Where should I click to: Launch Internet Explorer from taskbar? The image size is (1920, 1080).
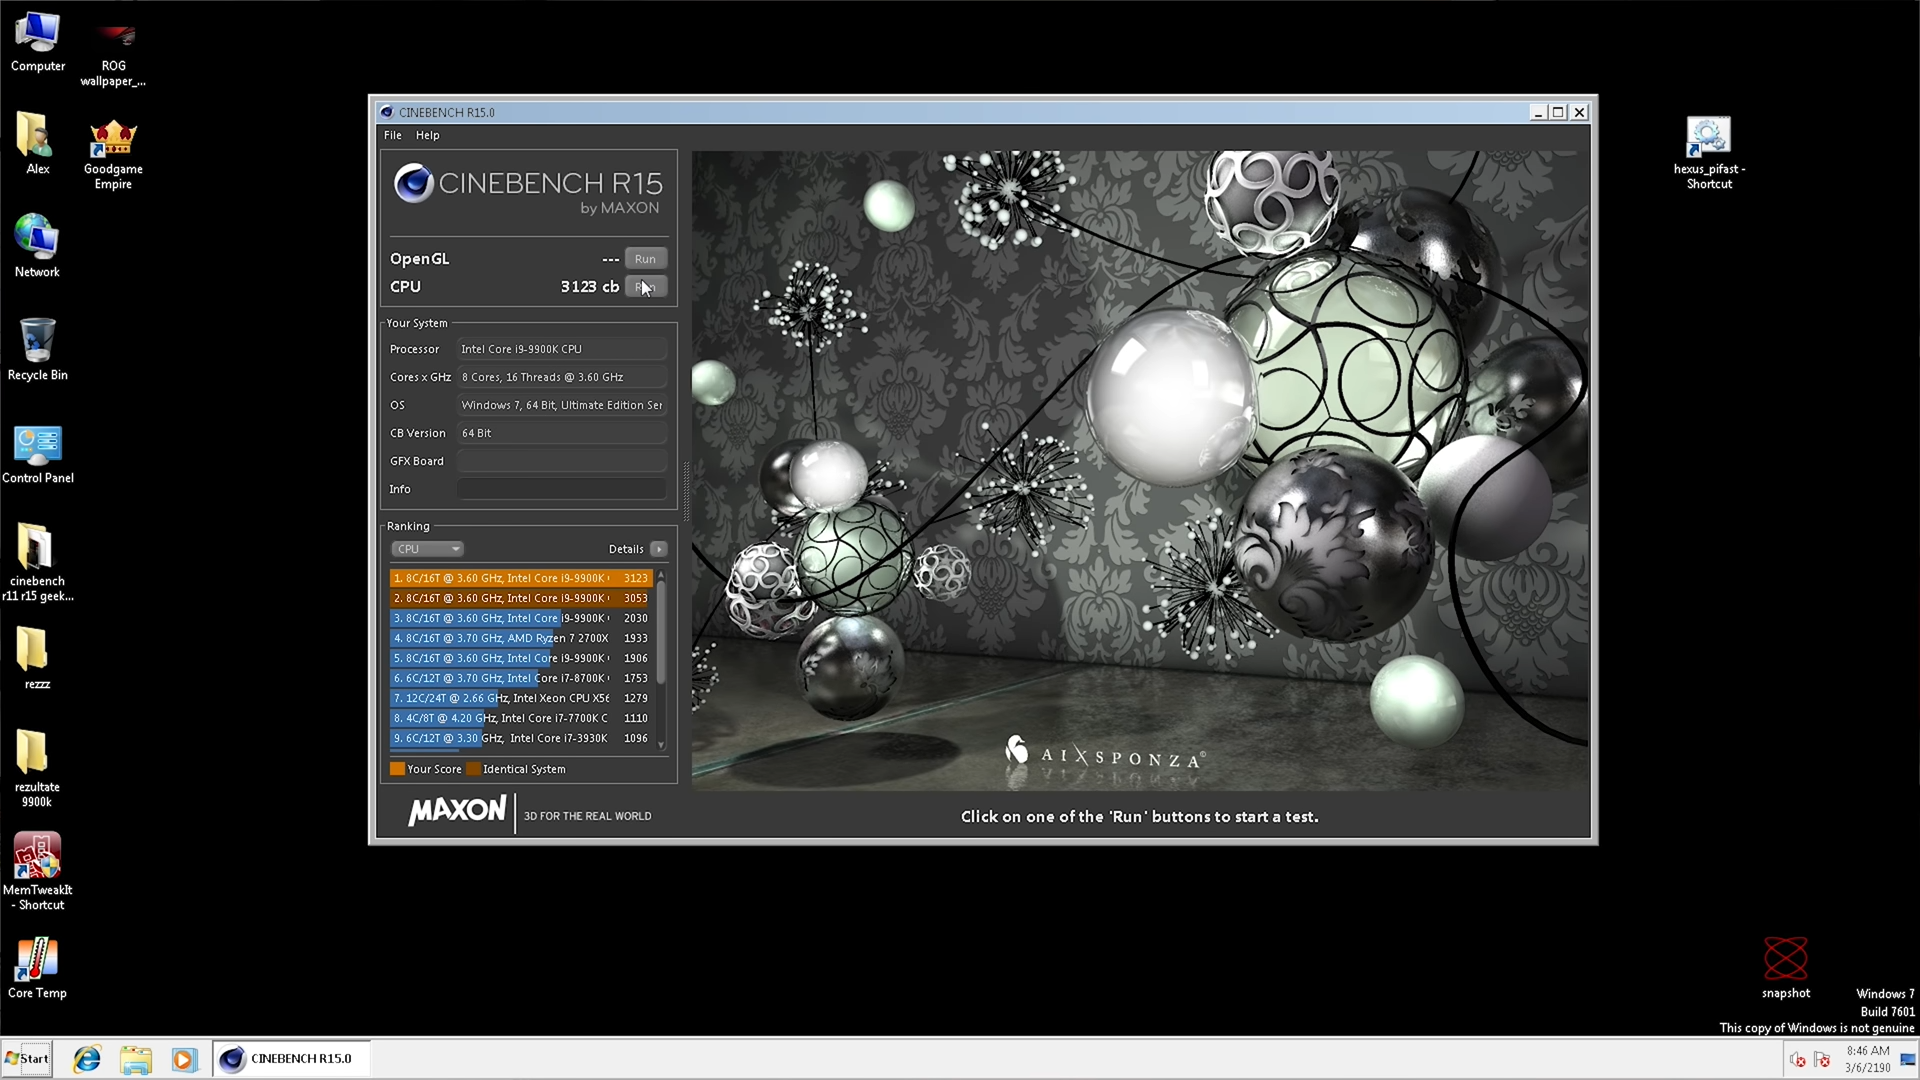click(x=87, y=1059)
